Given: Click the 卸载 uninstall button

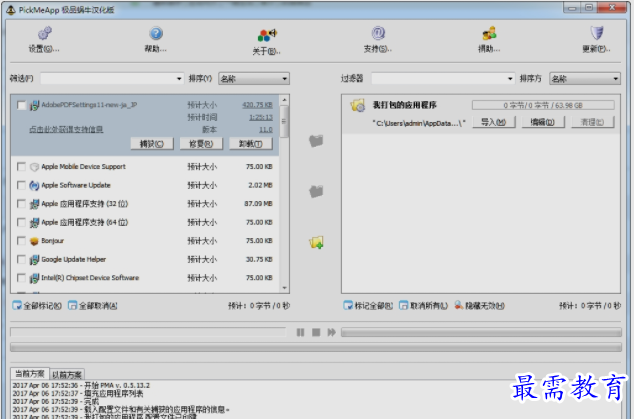Looking at the screenshot, I should click(250, 144).
